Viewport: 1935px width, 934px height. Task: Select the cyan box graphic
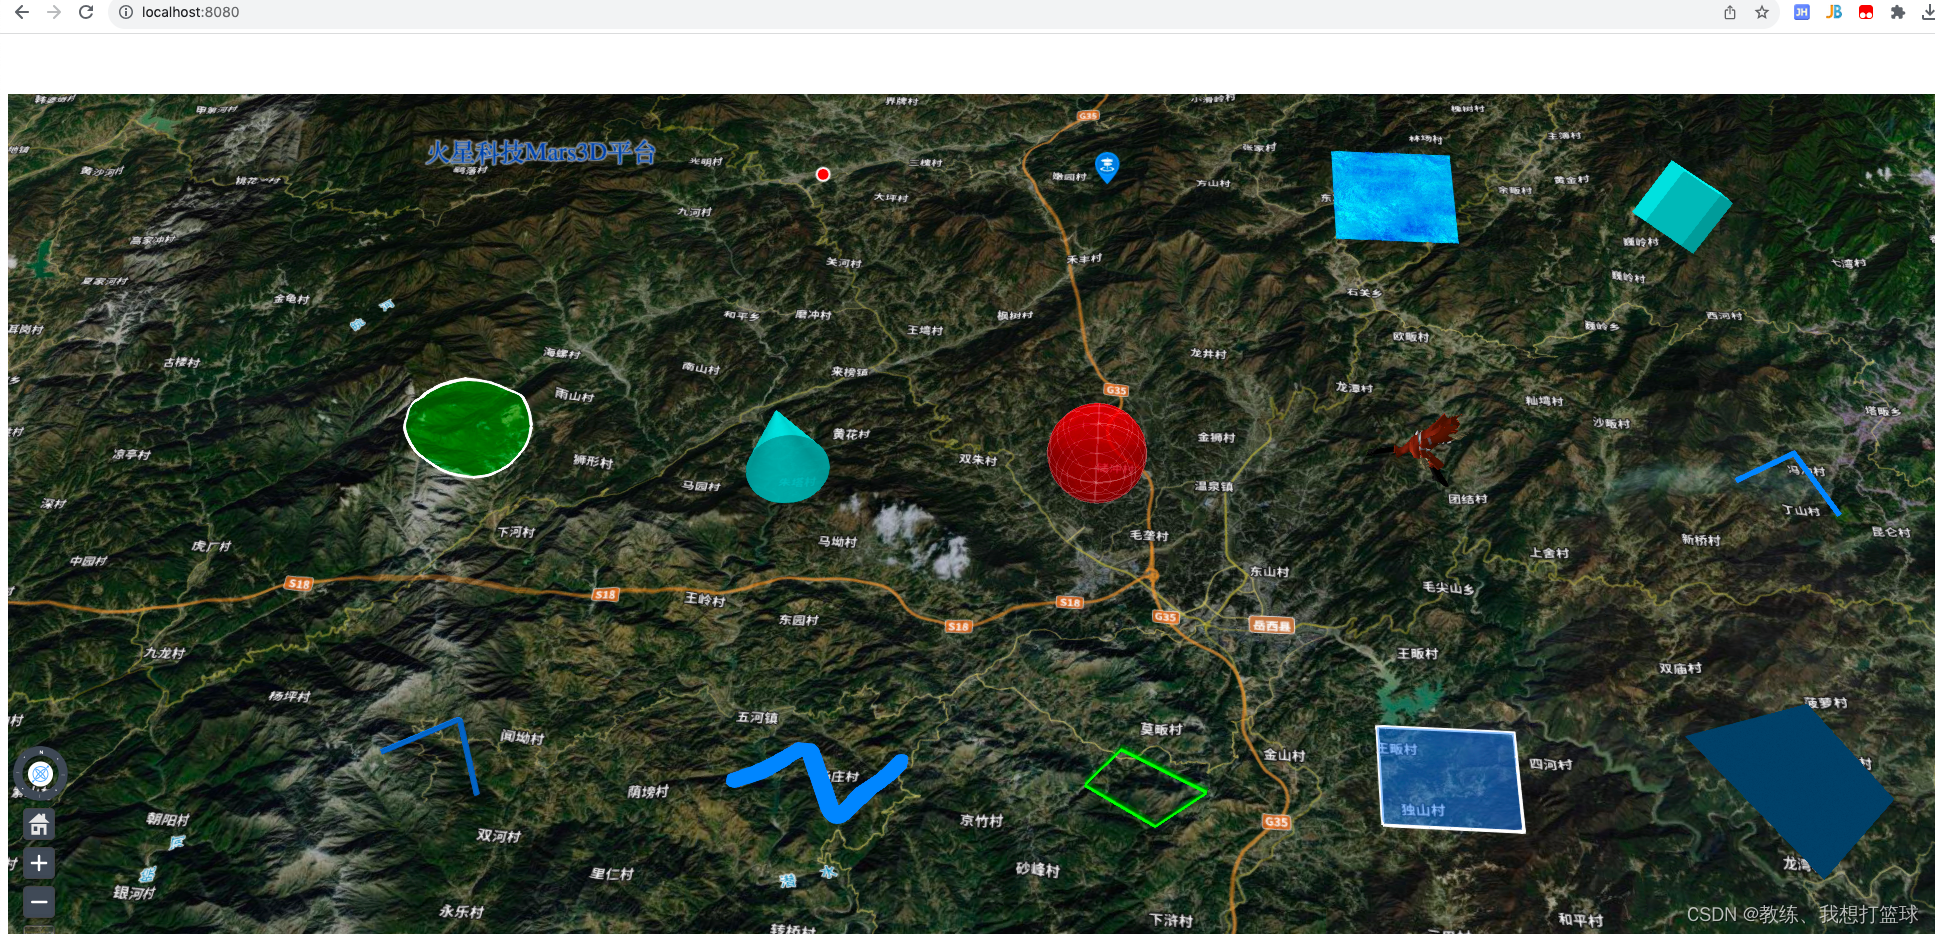point(1683,206)
